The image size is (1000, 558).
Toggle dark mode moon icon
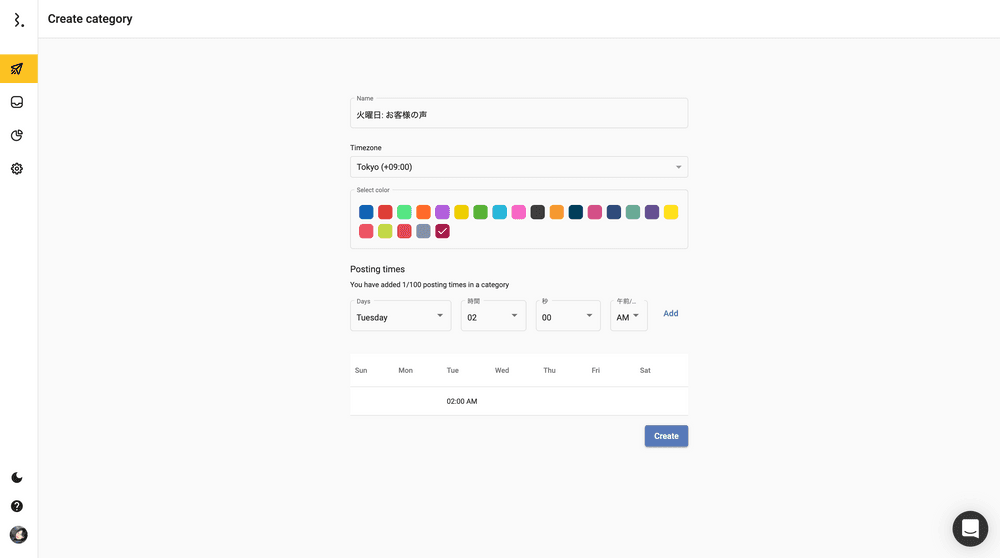click(17, 478)
